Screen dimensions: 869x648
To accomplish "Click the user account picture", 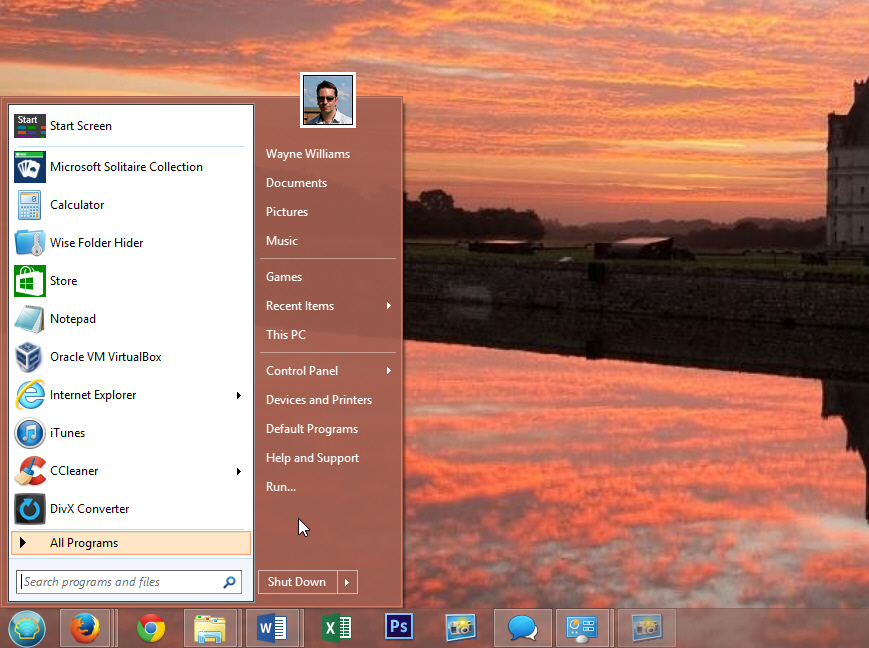I will 328,100.
